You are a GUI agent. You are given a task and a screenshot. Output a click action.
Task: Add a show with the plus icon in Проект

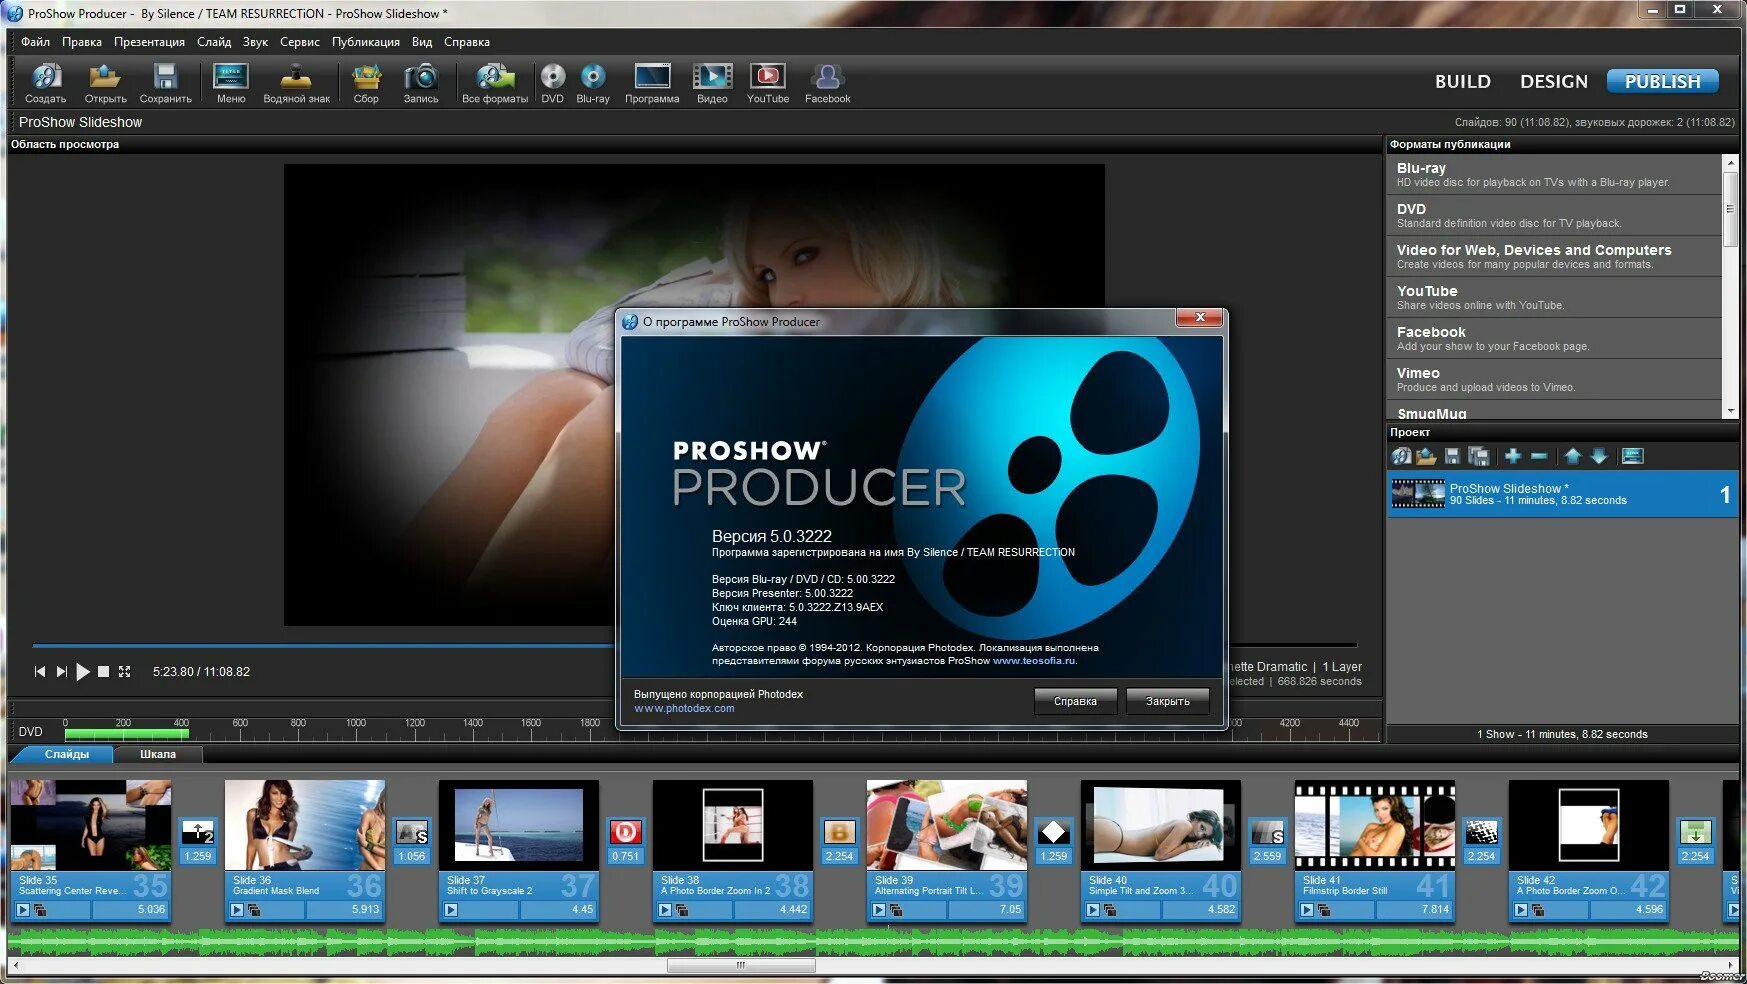(x=1513, y=456)
